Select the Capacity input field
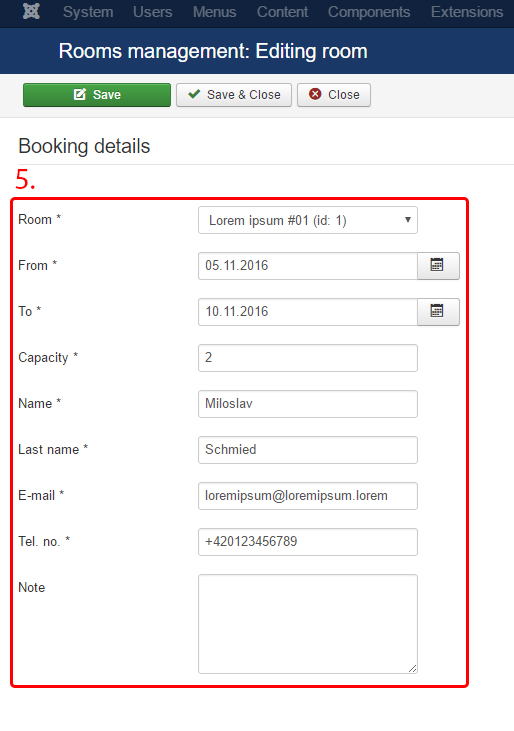The width and height of the screenshot is (514, 731). pos(308,358)
